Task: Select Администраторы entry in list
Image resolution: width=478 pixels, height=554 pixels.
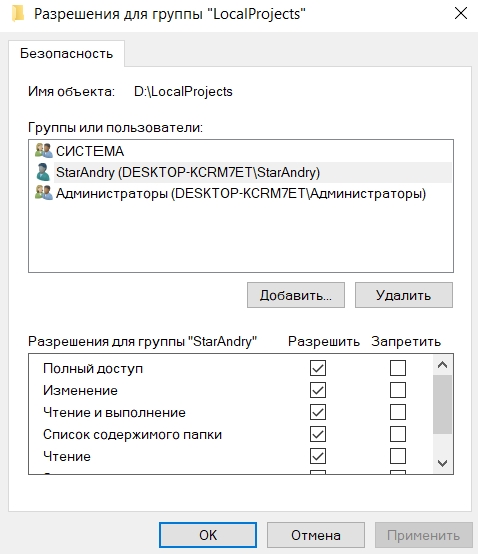Action: pos(241,193)
